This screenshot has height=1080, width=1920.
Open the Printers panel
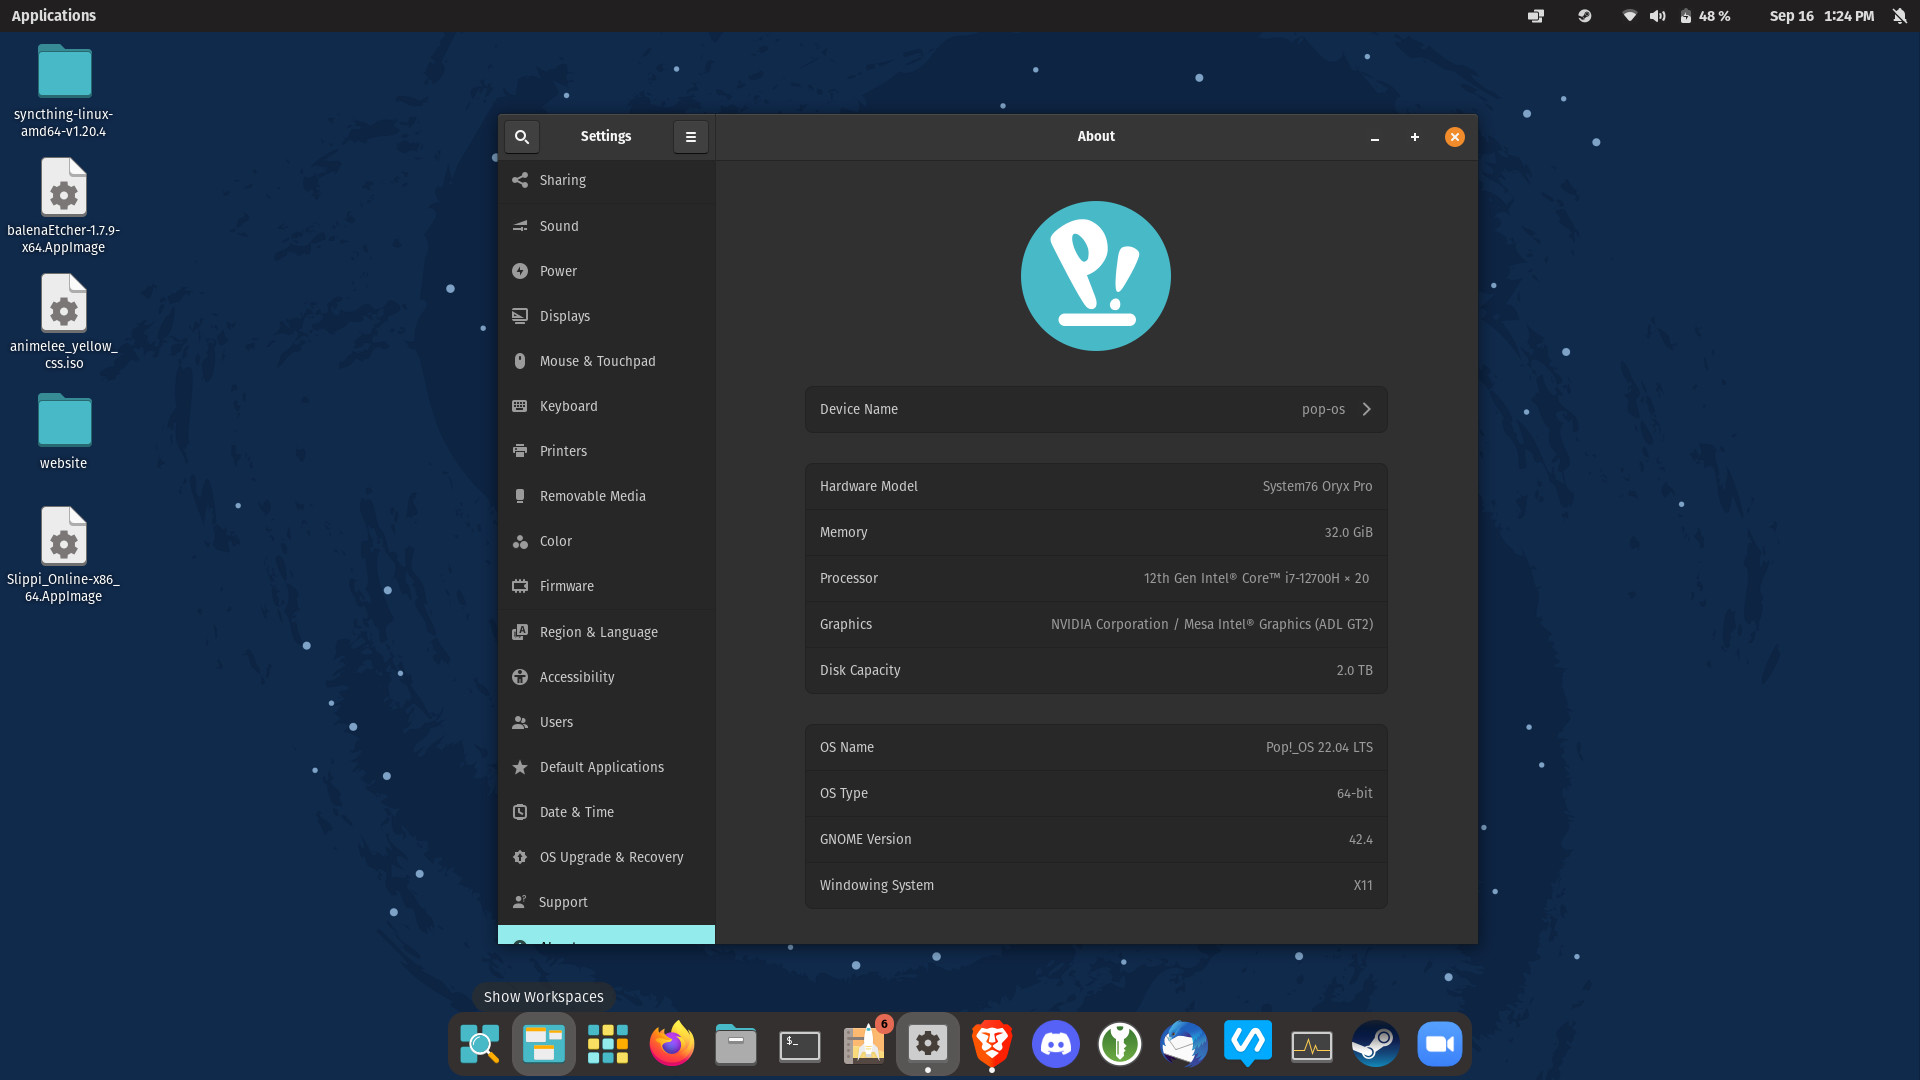[606, 451]
